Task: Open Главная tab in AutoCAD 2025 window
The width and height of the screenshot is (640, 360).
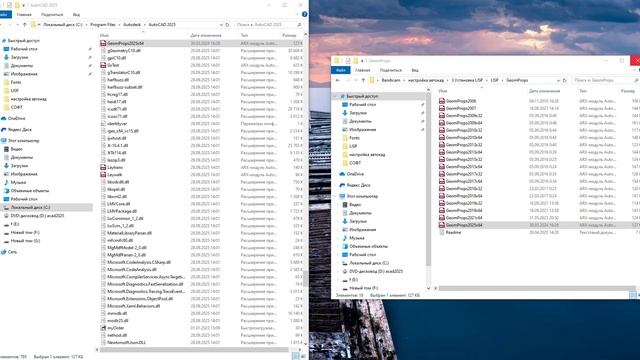Action: click(24, 15)
